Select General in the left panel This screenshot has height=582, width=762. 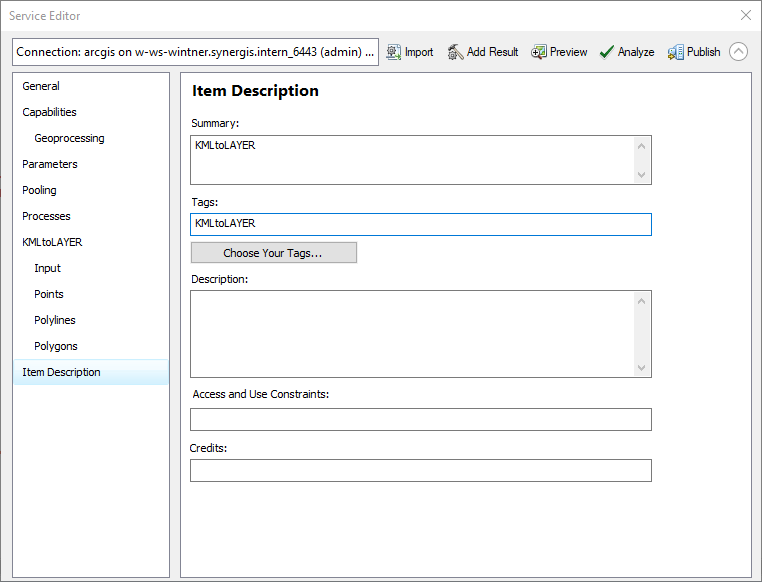click(41, 86)
